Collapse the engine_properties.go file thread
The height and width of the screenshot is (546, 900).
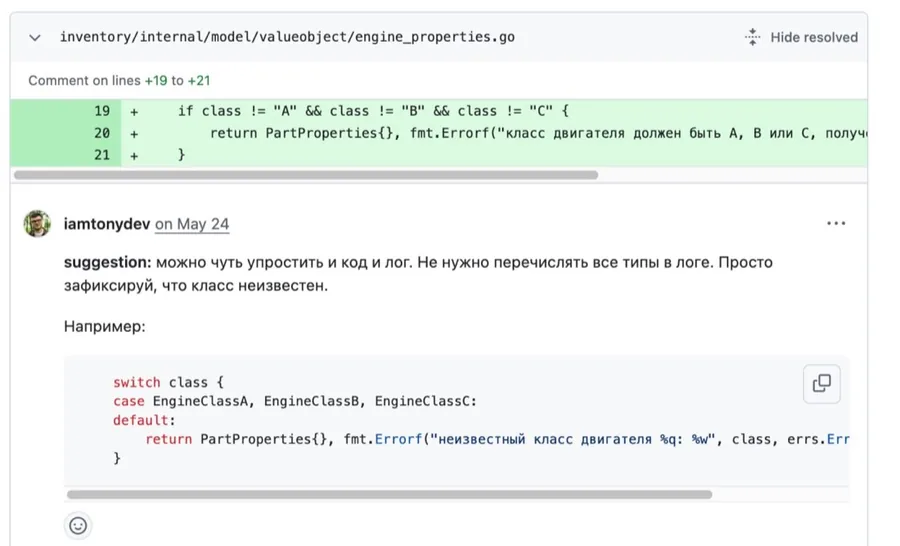35,38
